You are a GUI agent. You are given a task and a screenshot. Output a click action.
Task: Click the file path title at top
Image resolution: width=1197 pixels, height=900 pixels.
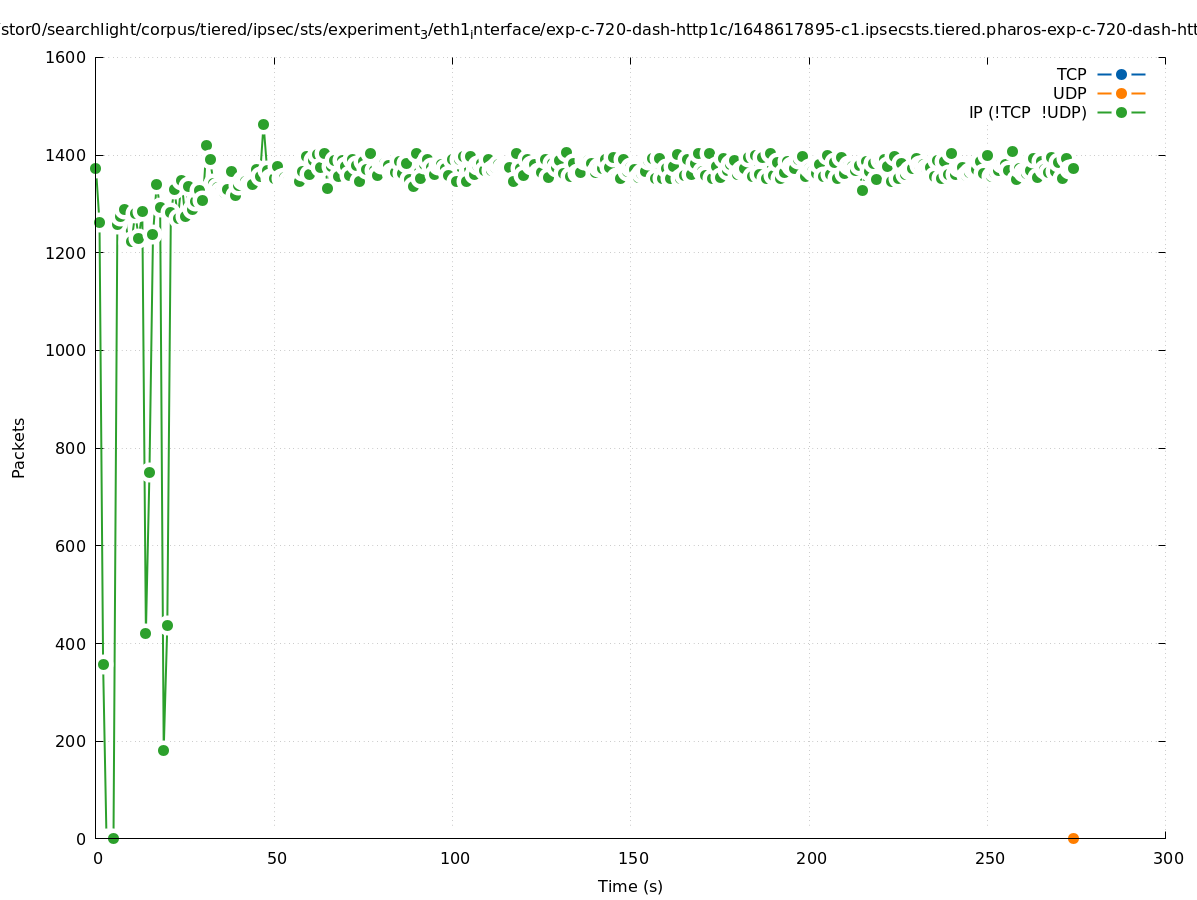pos(598,30)
